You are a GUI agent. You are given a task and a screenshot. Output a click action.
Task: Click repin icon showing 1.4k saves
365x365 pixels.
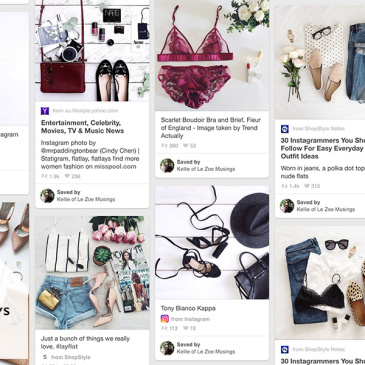click(x=284, y=186)
